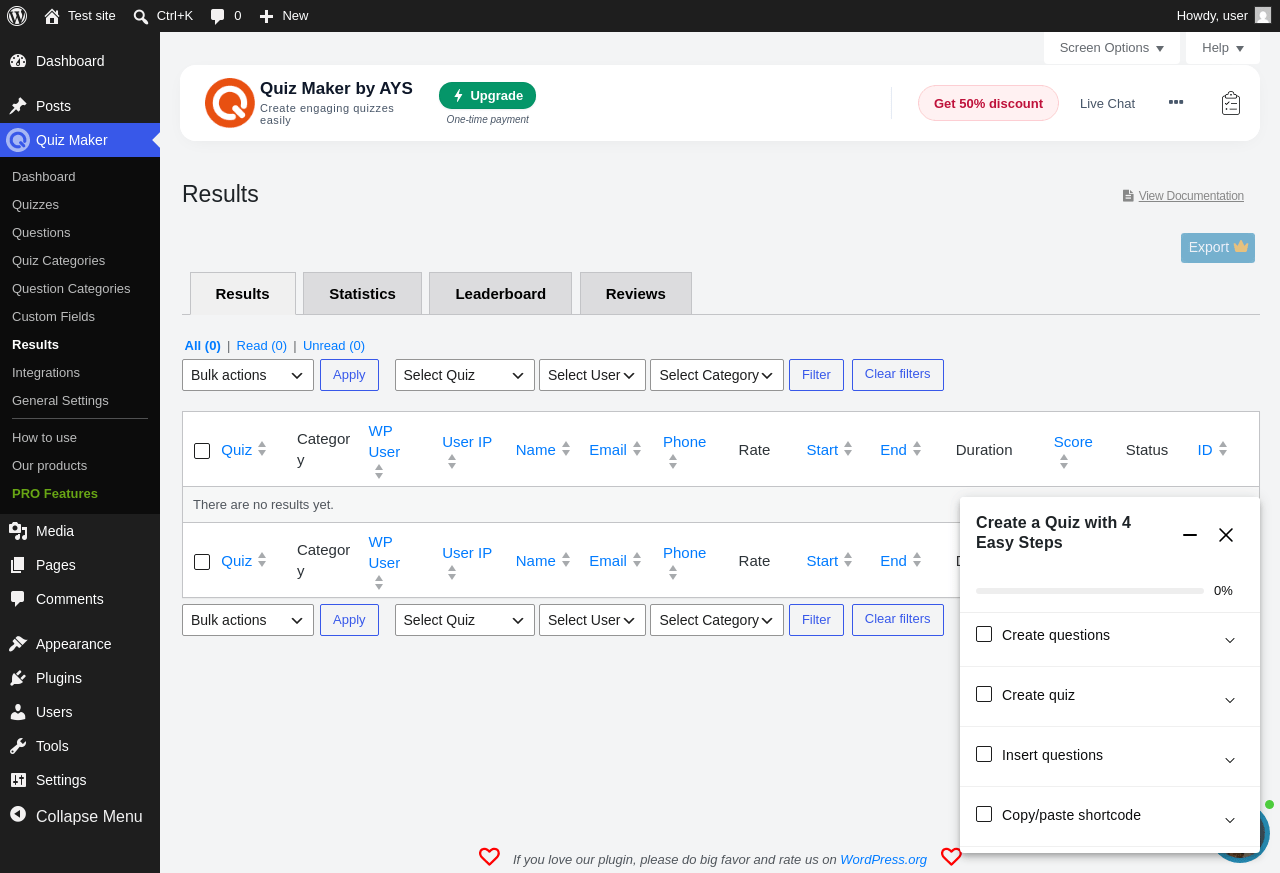This screenshot has height=873, width=1280.
Task: Switch to the Reviews tab
Action: tap(635, 293)
